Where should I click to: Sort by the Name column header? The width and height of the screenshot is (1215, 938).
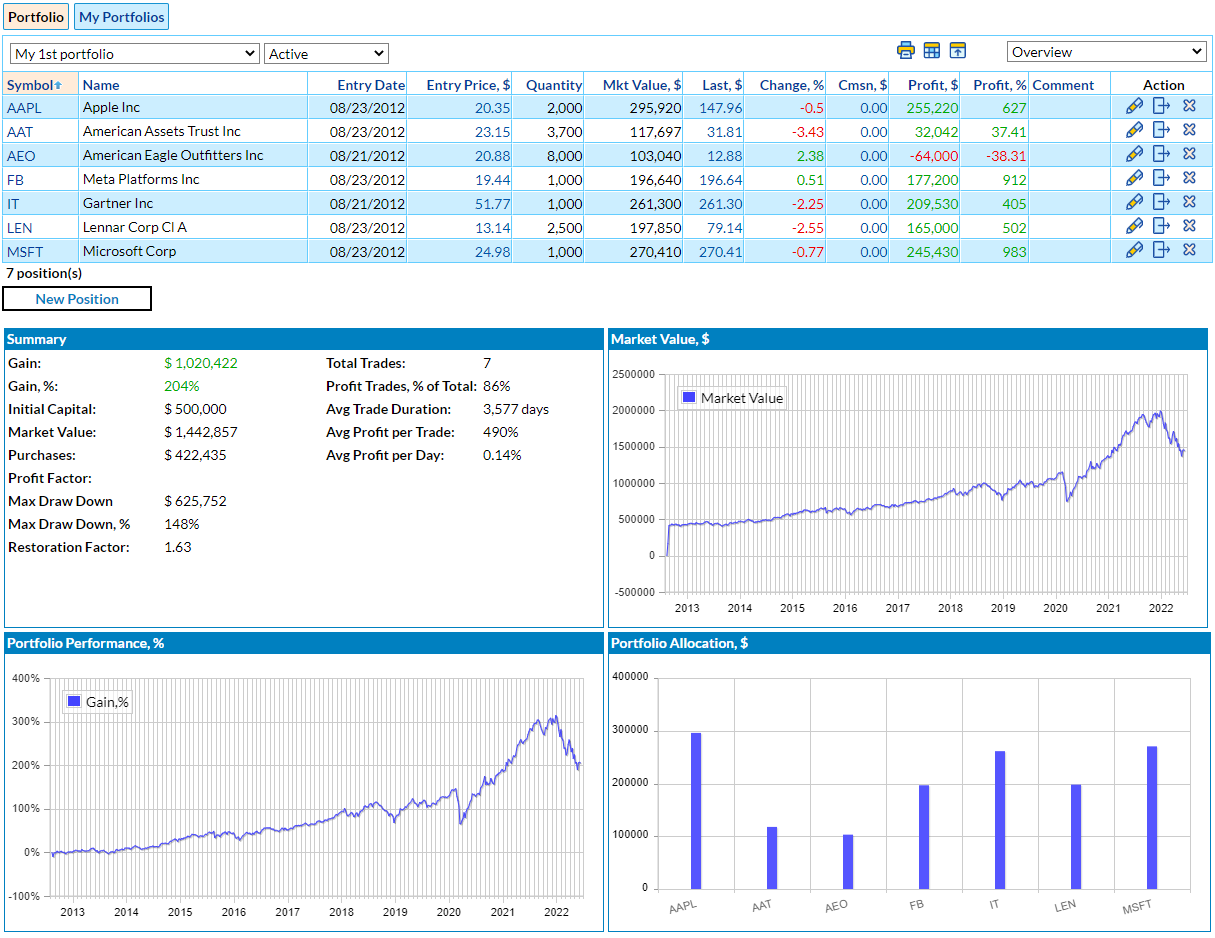click(x=101, y=85)
